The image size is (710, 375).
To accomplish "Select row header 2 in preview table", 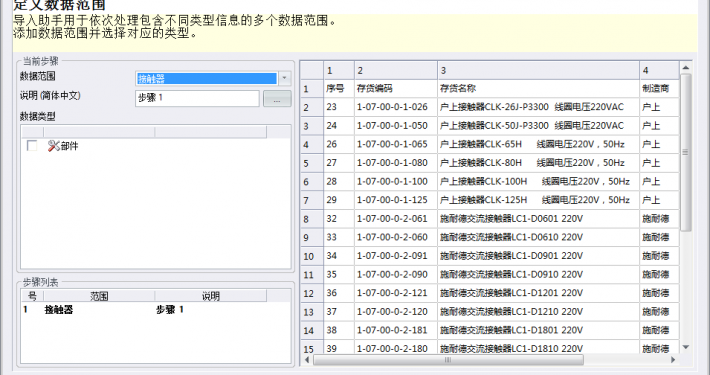I will [312, 107].
